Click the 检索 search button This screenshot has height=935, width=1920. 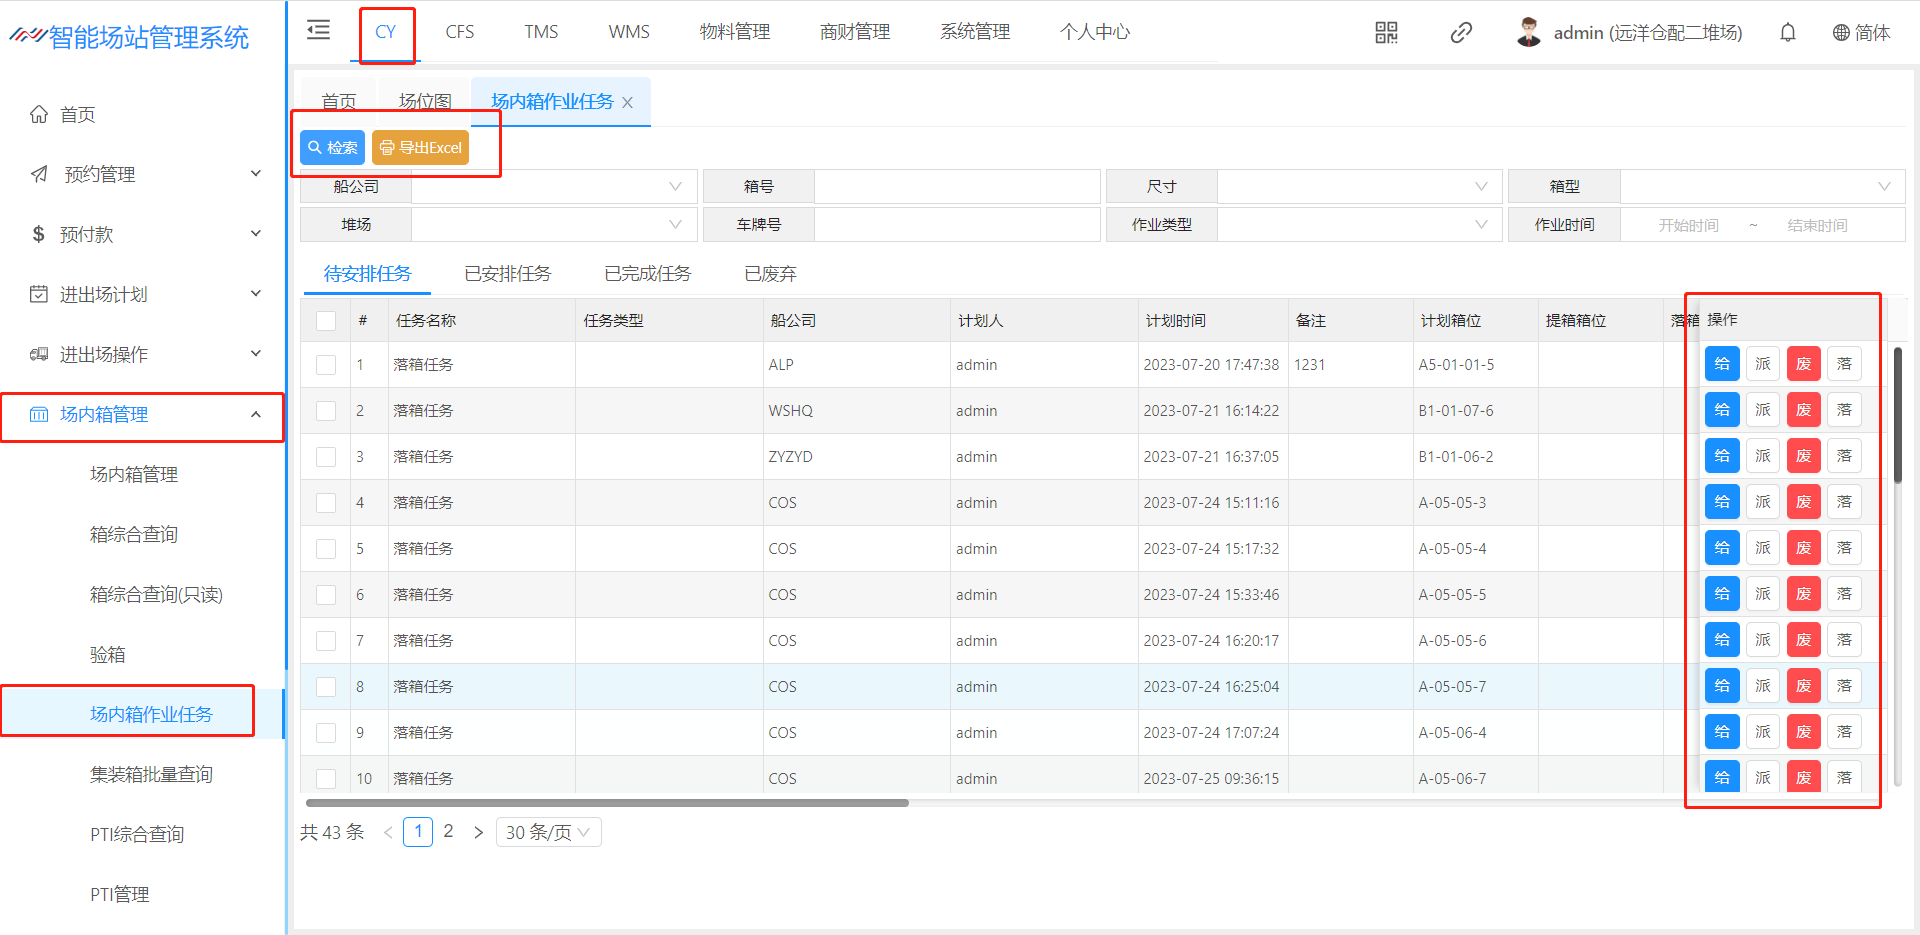(x=332, y=148)
